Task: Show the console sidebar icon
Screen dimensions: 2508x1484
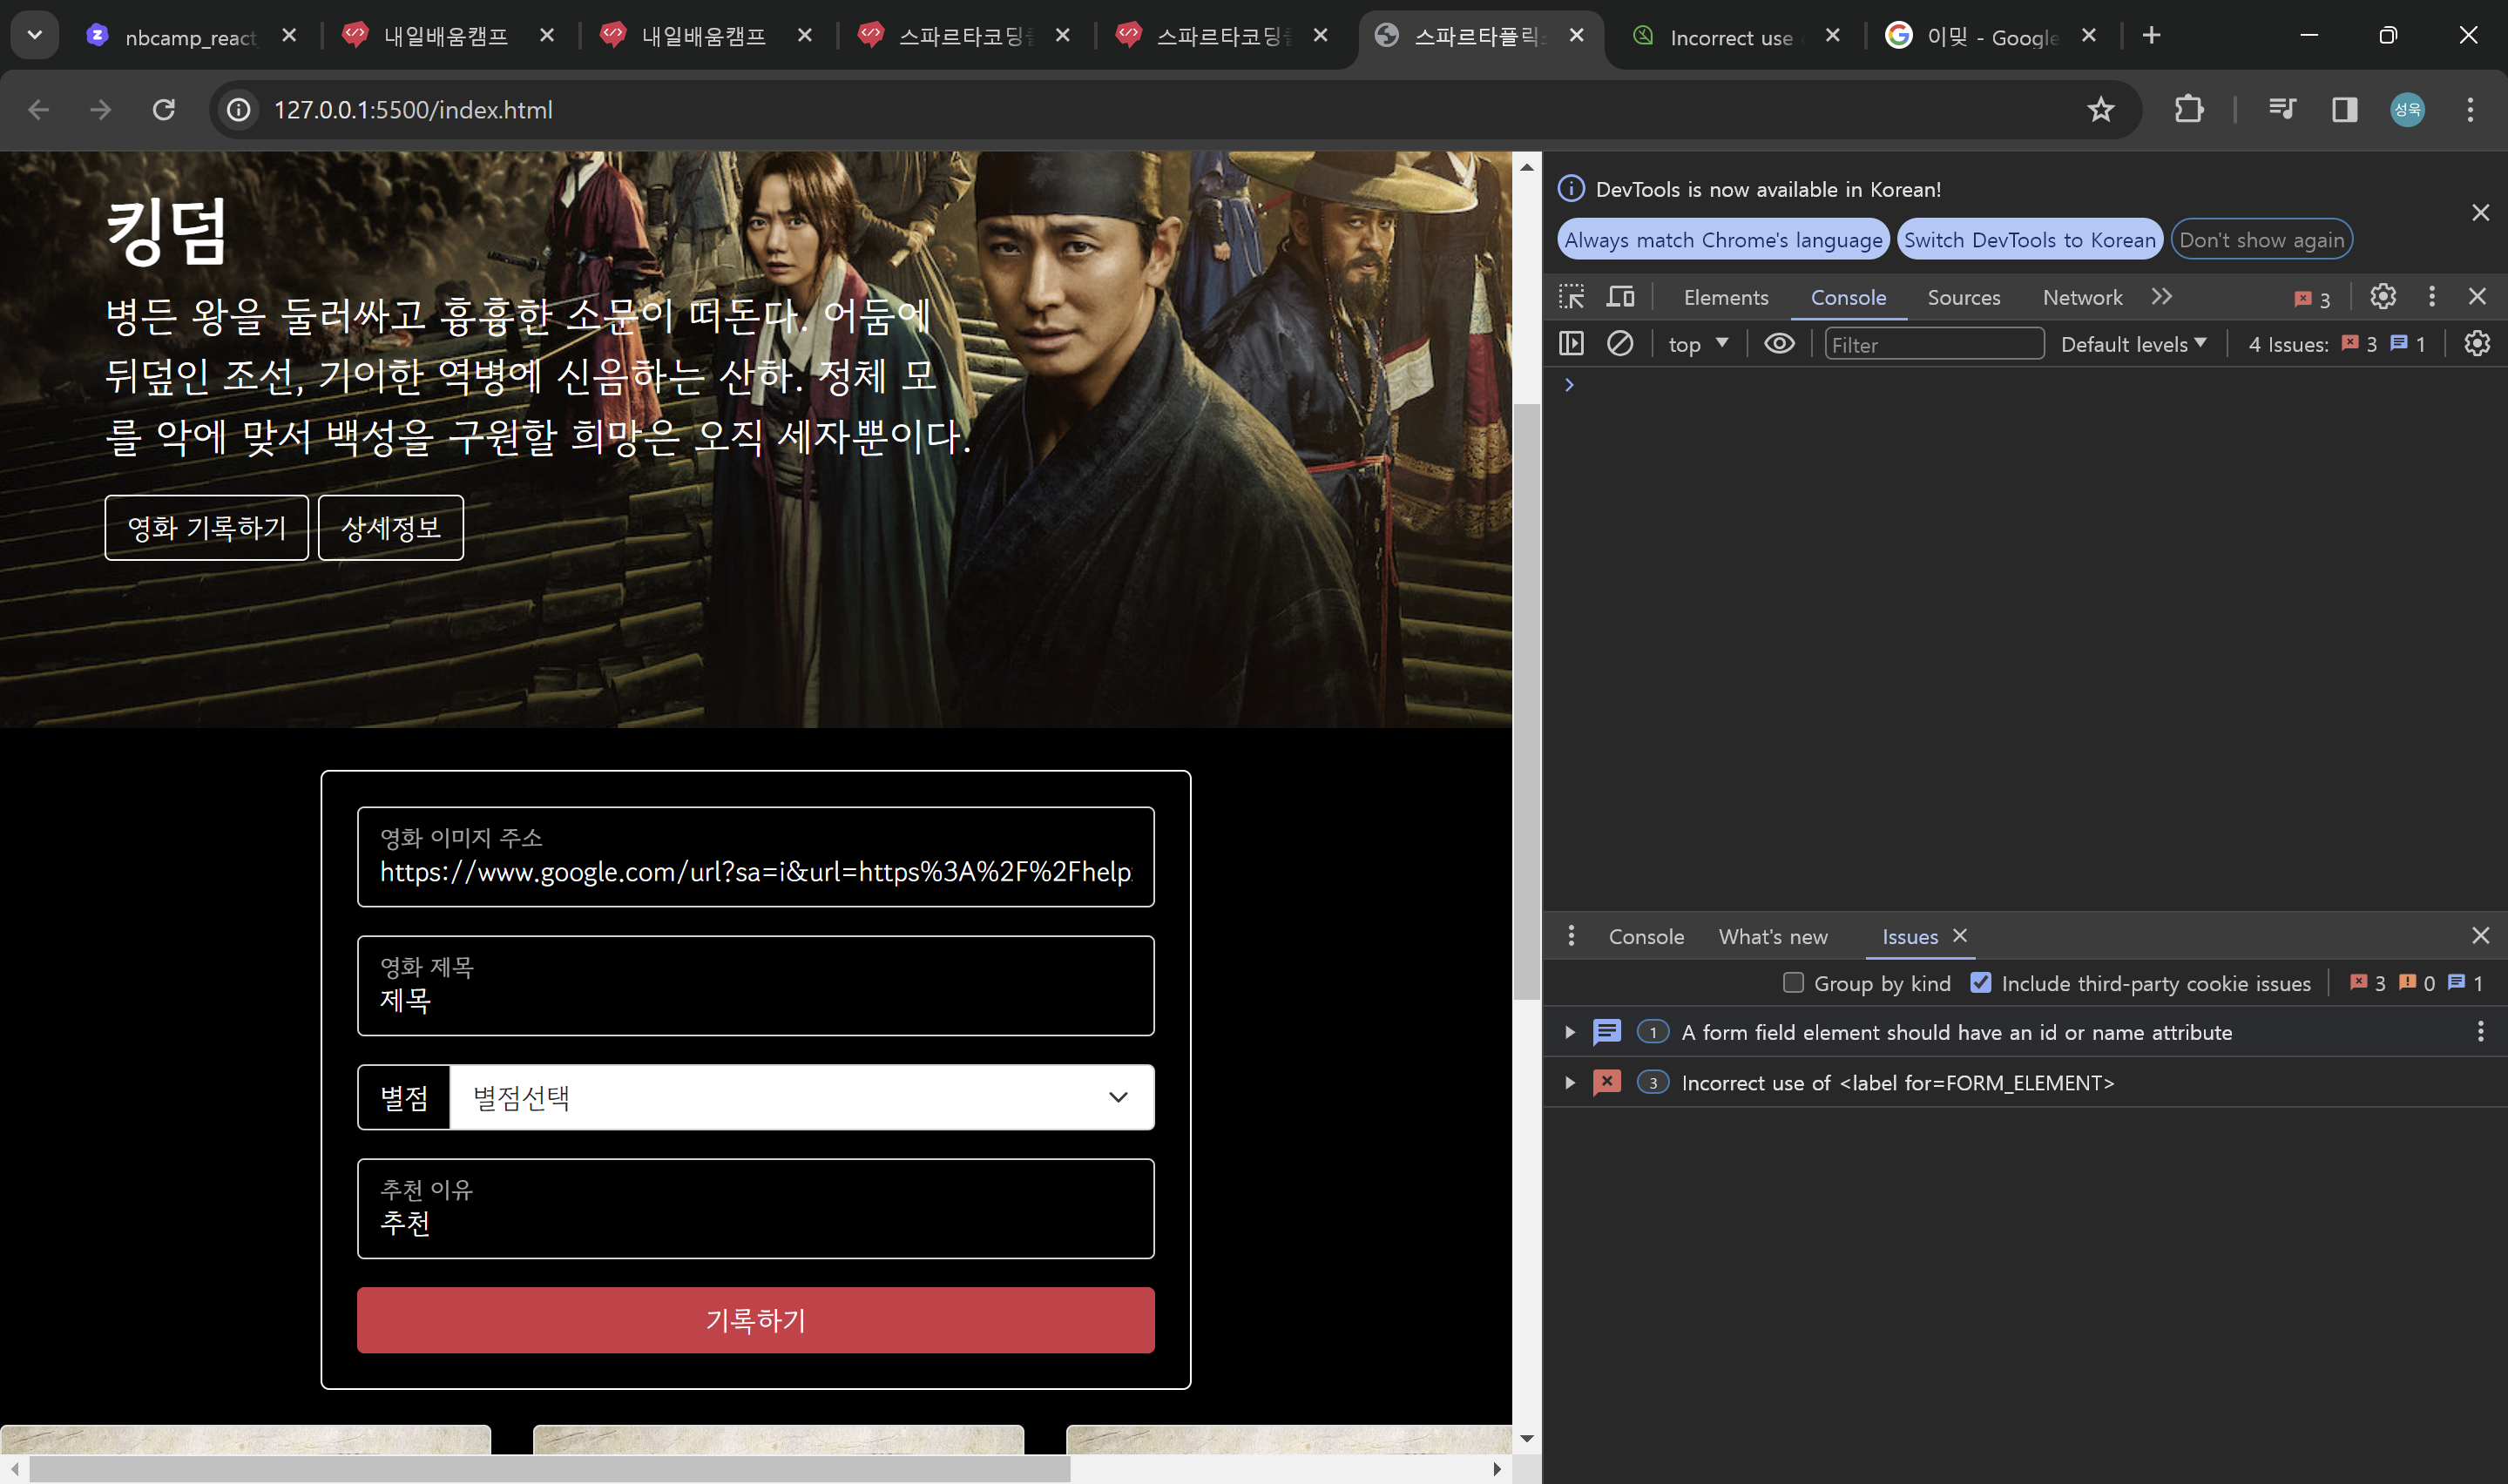Action: [x=1571, y=344]
